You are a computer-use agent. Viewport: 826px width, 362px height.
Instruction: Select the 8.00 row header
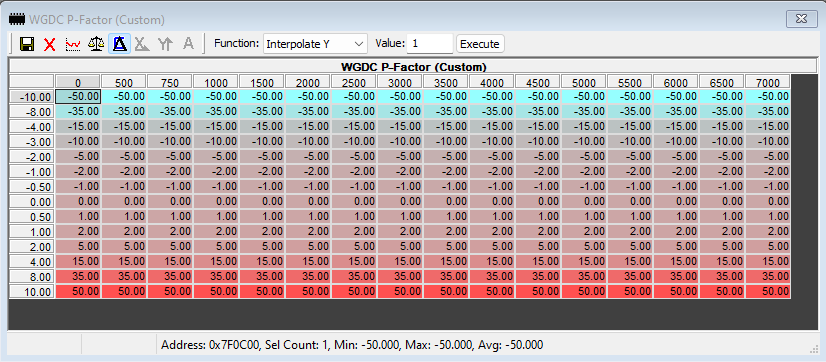pyautogui.click(x=32, y=277)
